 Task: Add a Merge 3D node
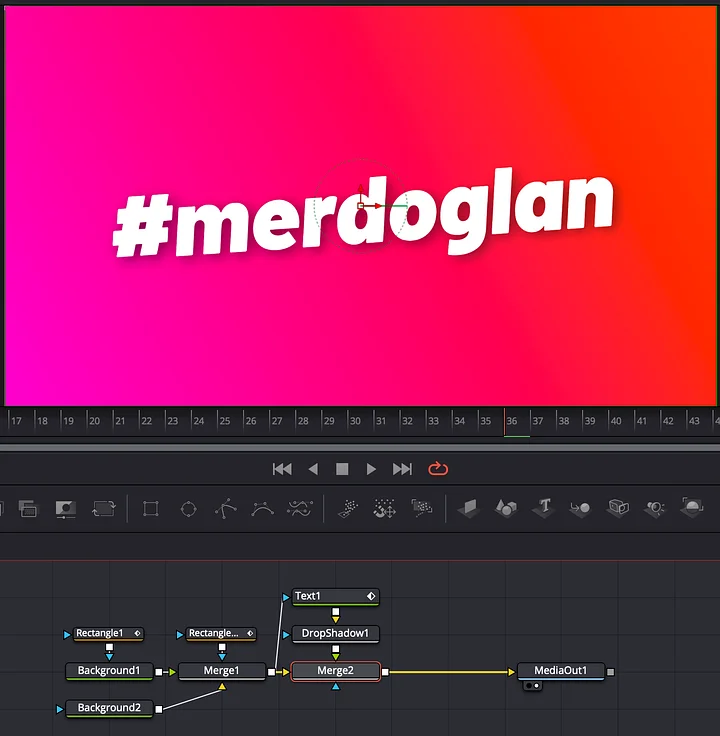tap(580, 508)
